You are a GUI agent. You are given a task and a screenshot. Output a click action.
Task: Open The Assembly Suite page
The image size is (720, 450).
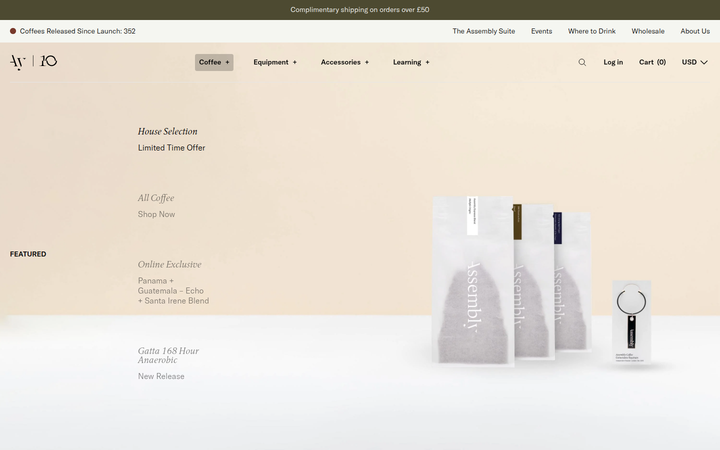(x=484, y=31)
